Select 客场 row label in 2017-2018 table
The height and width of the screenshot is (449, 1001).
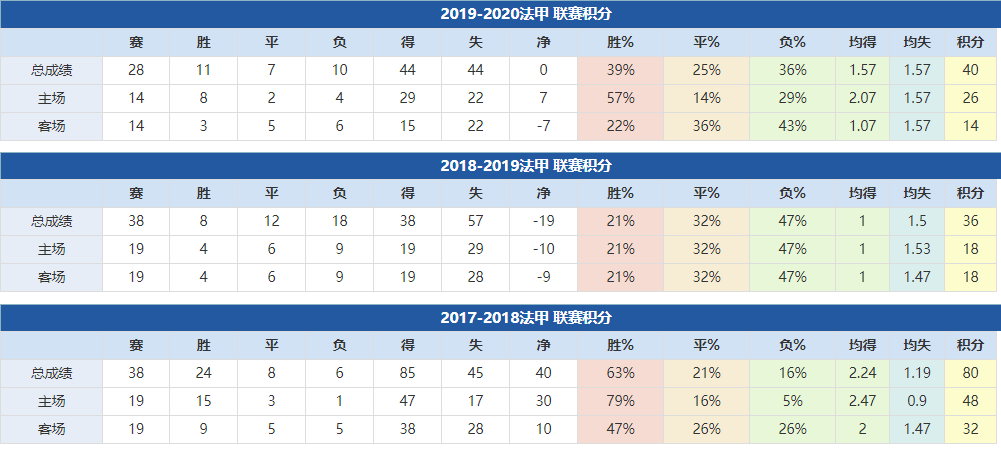click(51, 429)
